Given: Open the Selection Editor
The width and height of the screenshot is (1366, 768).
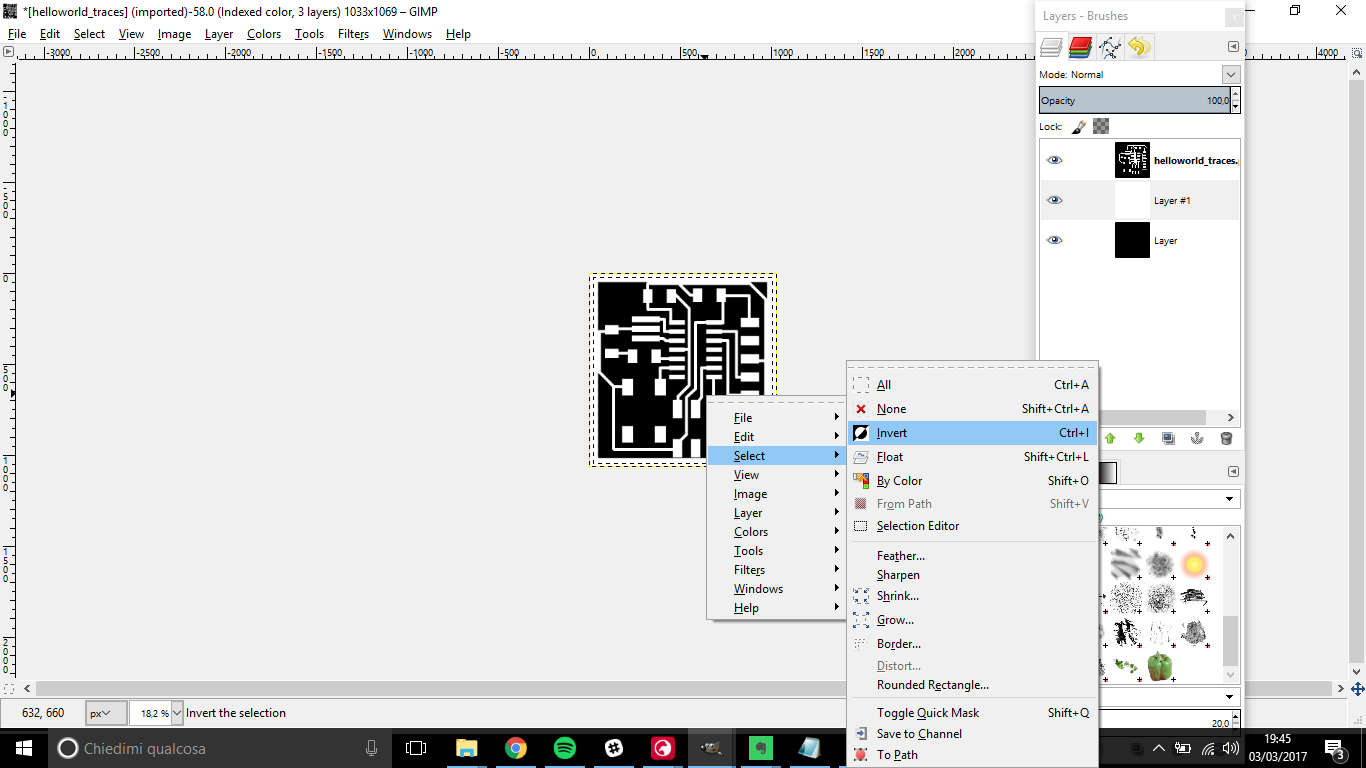Looking at the screenshot, I should click(x=972, y=526).
